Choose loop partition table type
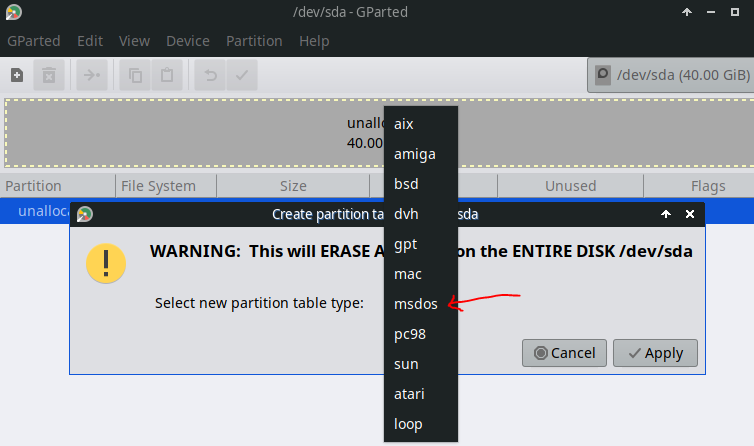Viewport: 754px width, 446px height. (x=421, y=424)
